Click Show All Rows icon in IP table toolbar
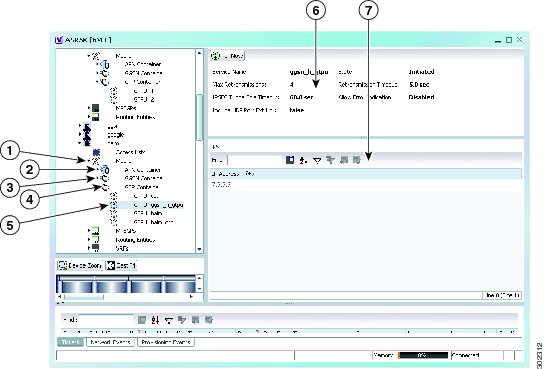 click(x=343, y=160)
